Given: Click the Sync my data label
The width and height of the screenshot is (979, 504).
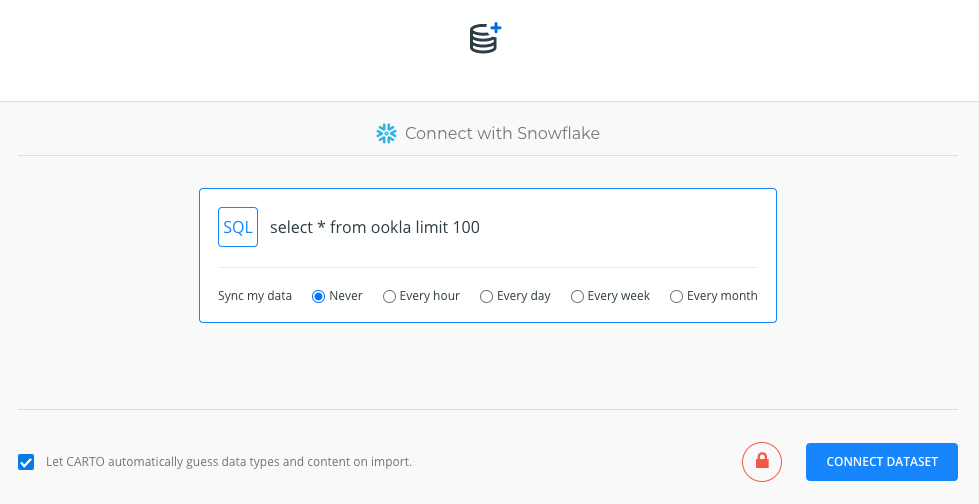Looking at the screenshot, I should [x=254, y=296].
